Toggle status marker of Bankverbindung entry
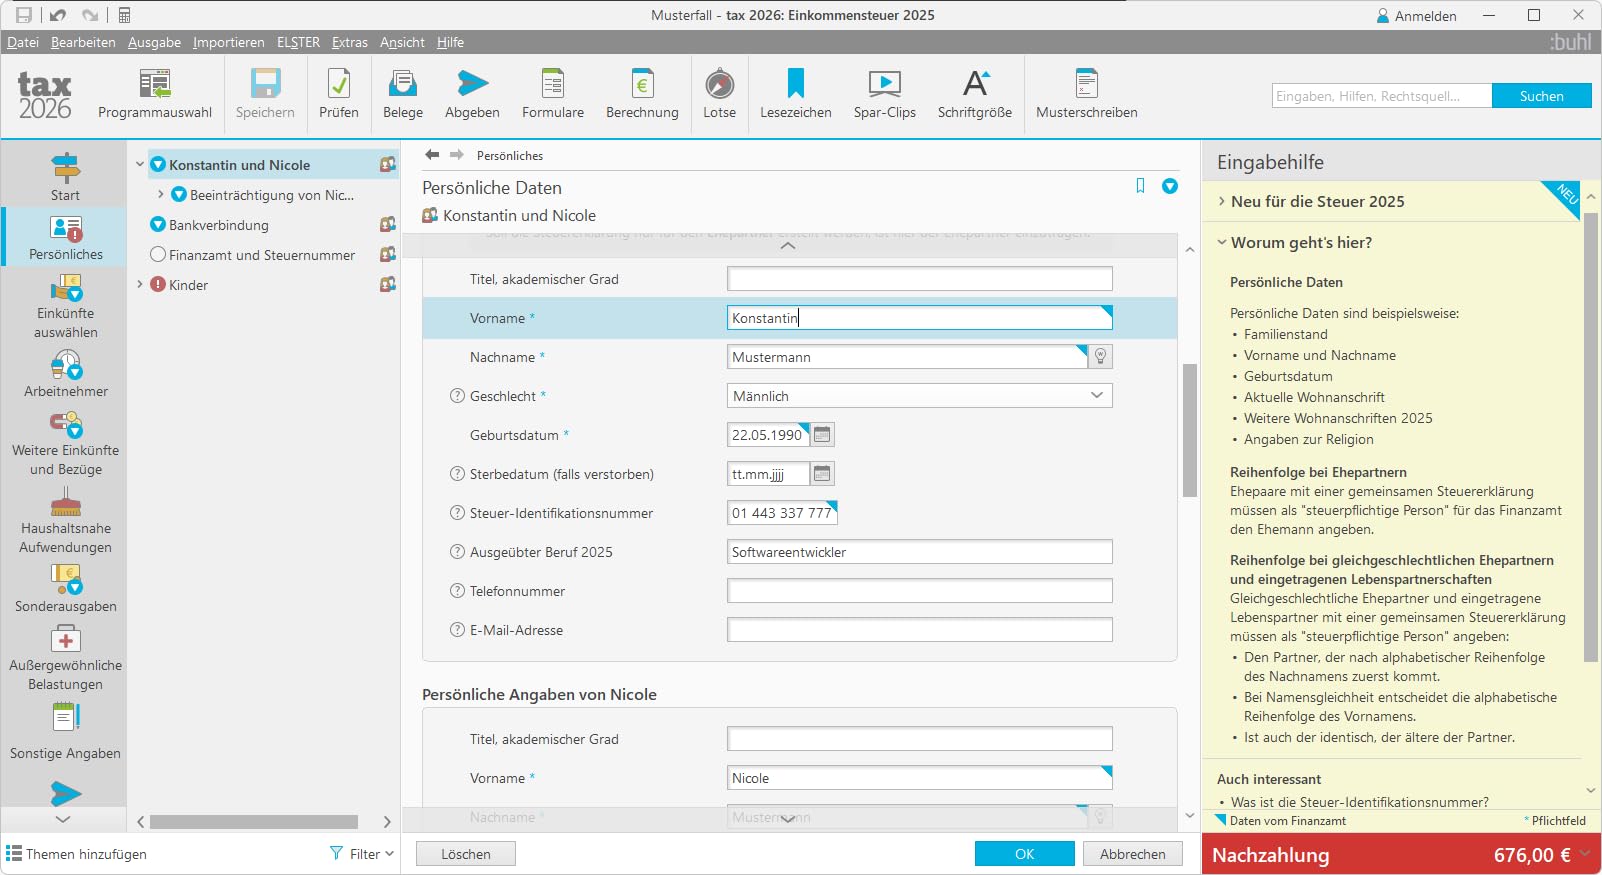 pos(157,225)
